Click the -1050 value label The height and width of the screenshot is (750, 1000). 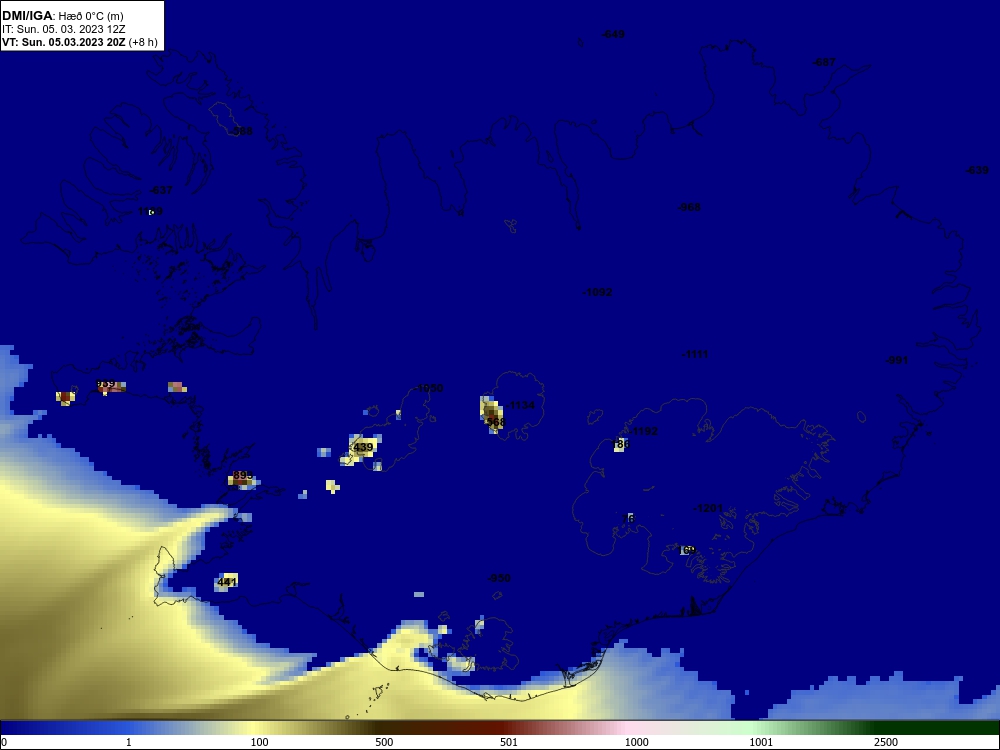coord(429,388)
